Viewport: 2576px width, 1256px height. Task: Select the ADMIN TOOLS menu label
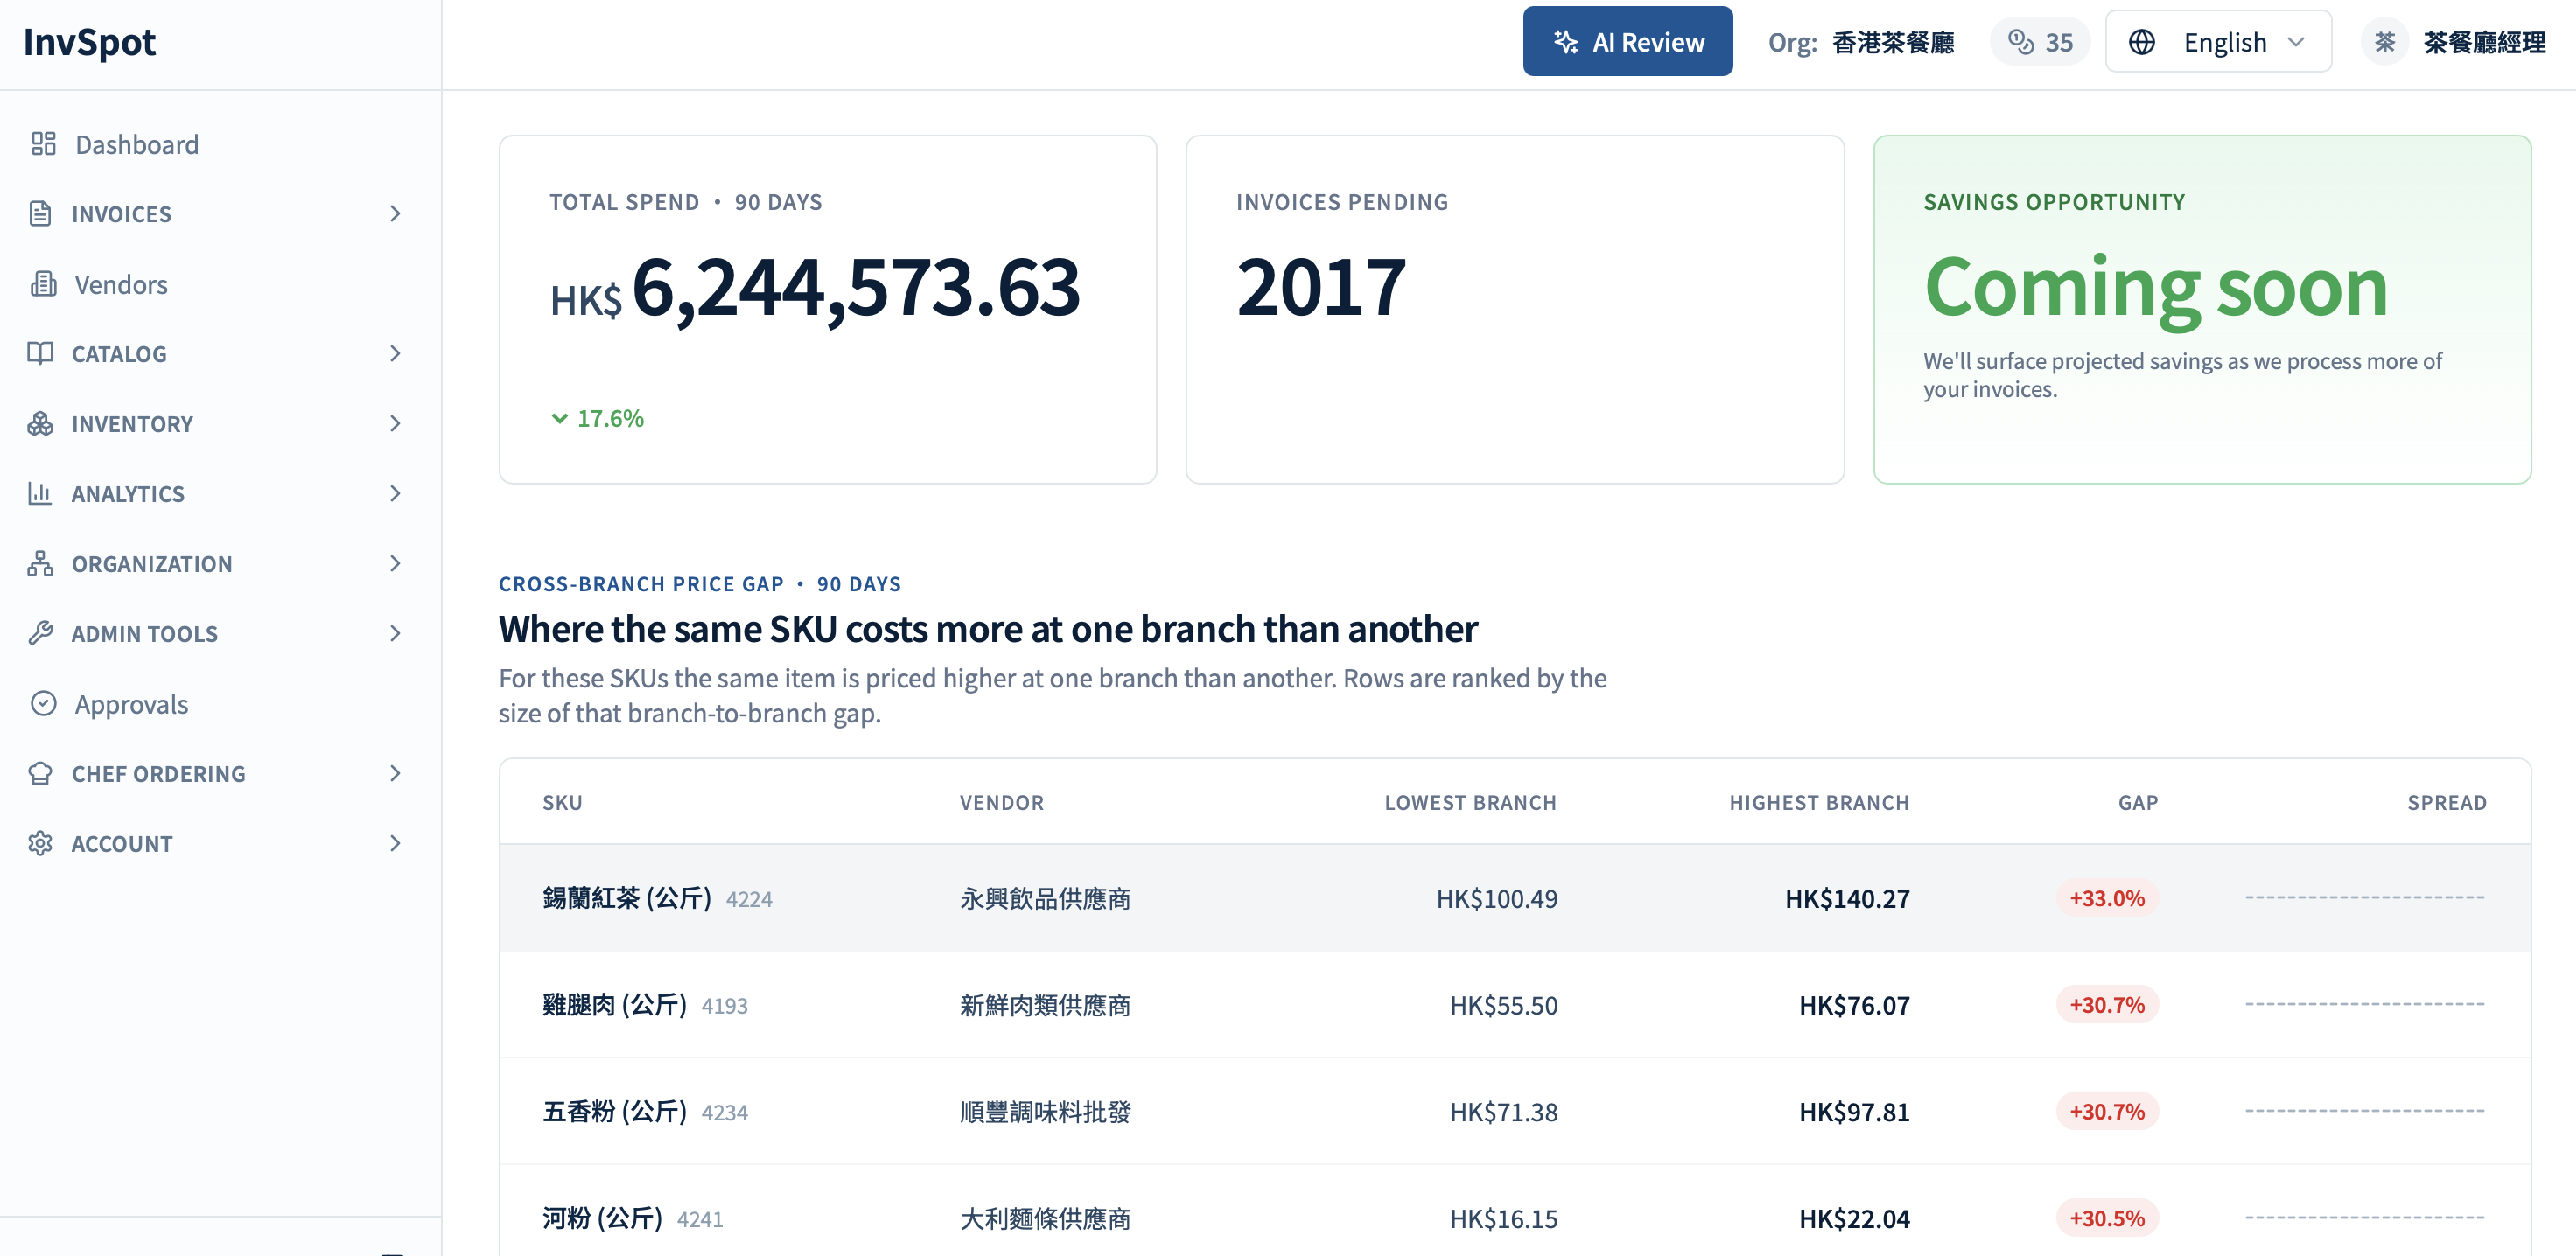(x=144, y=634)
